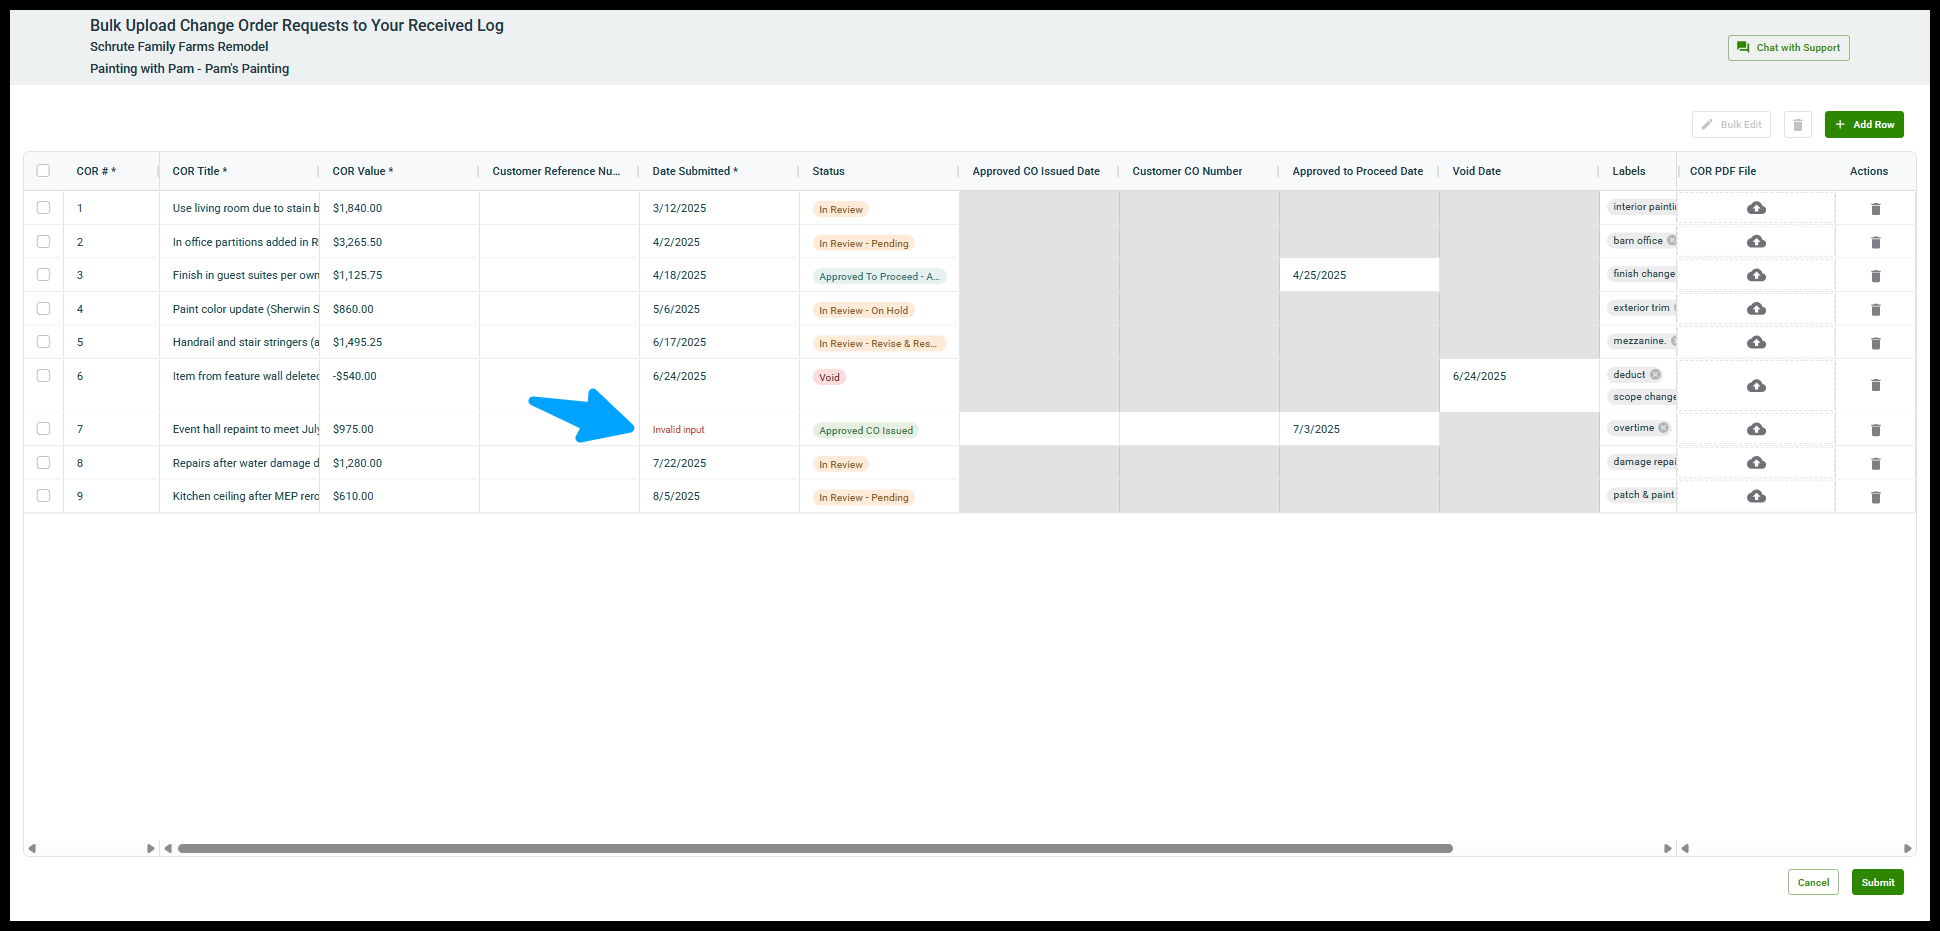Click upload PDF cloud icon for COR 1

1756,208
